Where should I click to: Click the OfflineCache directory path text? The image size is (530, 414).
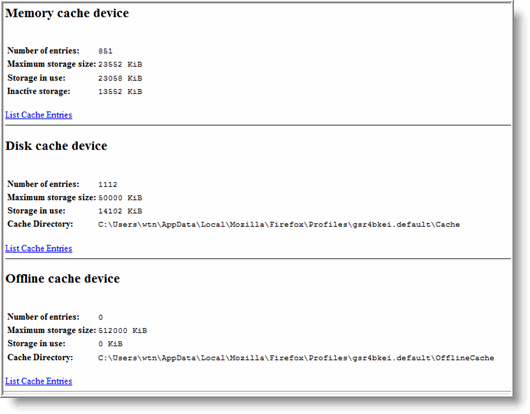point(296,358)
